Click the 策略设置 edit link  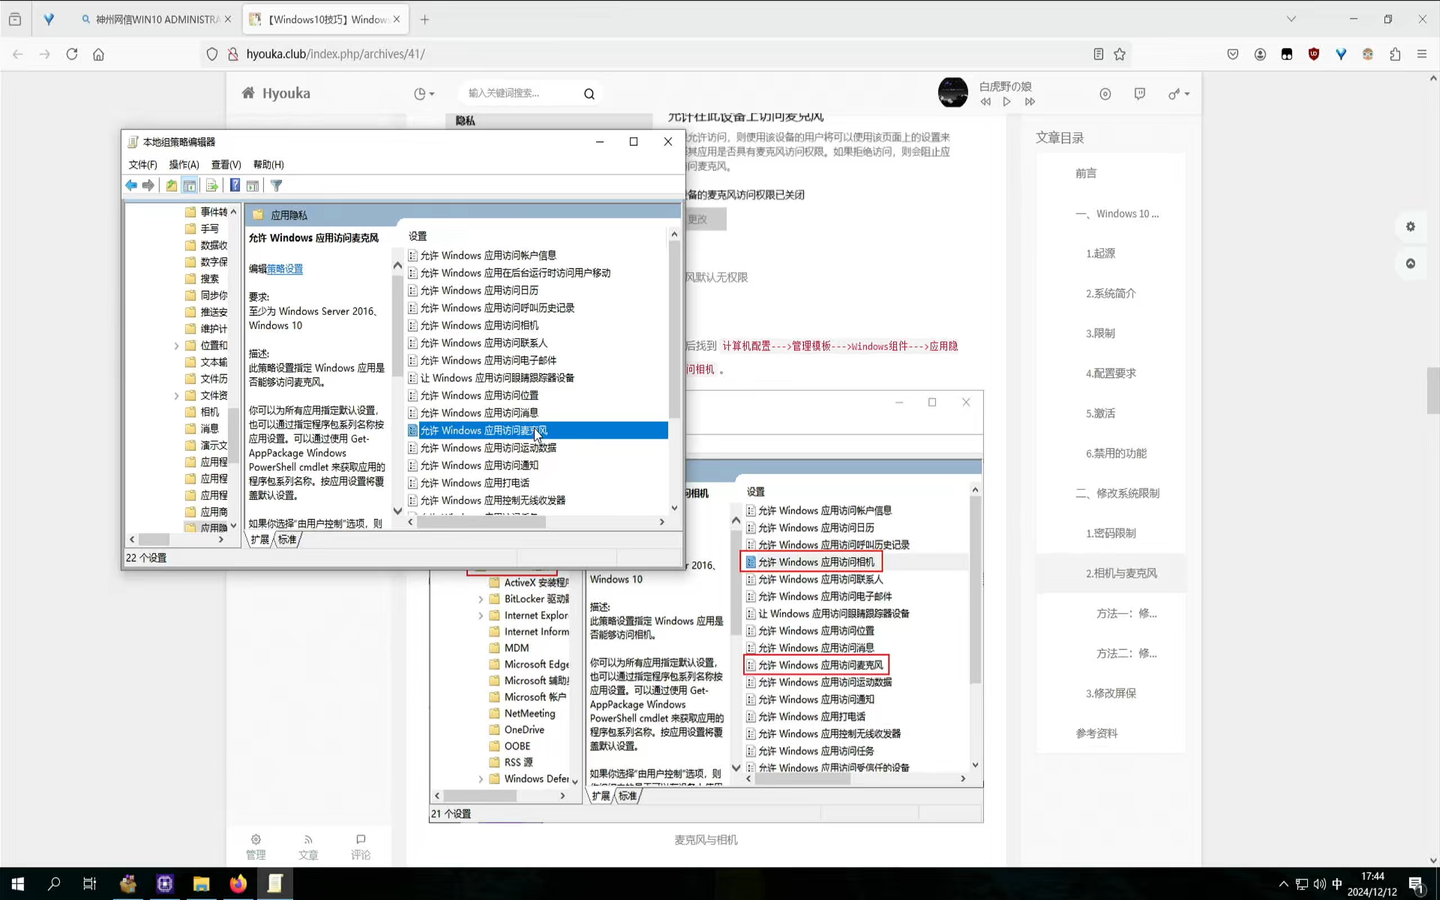(285, 269)
